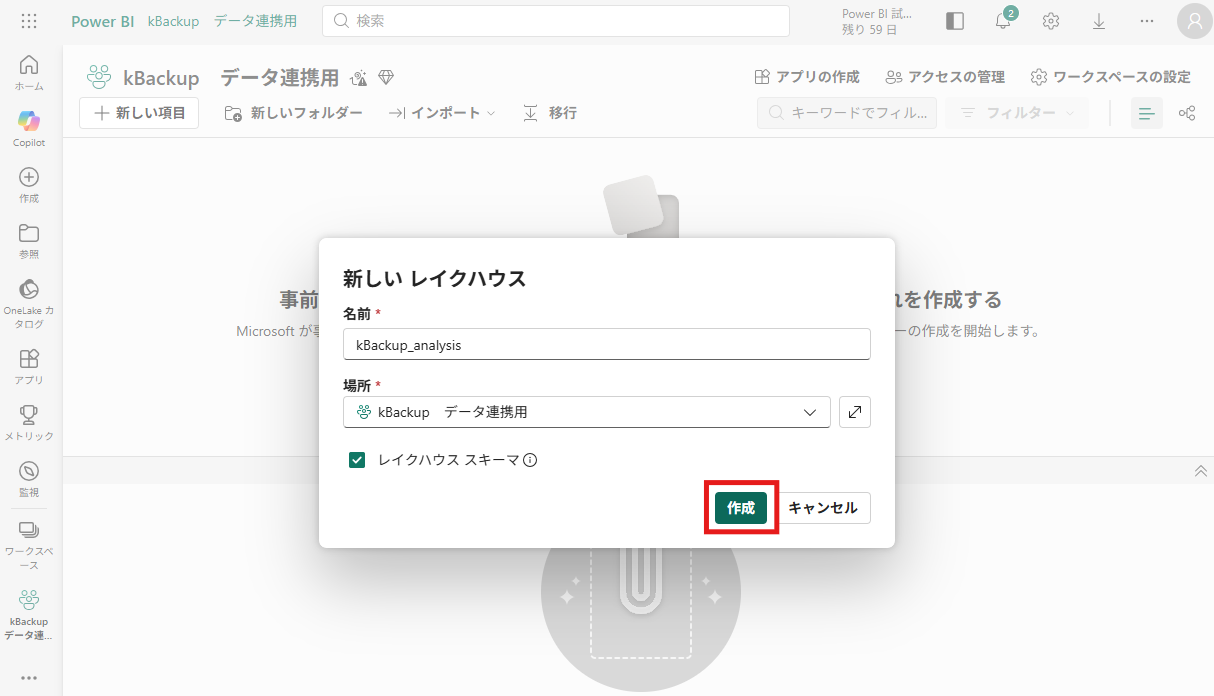
Task: Open Copilot from the left sidebar
Action: coord(29,128)
